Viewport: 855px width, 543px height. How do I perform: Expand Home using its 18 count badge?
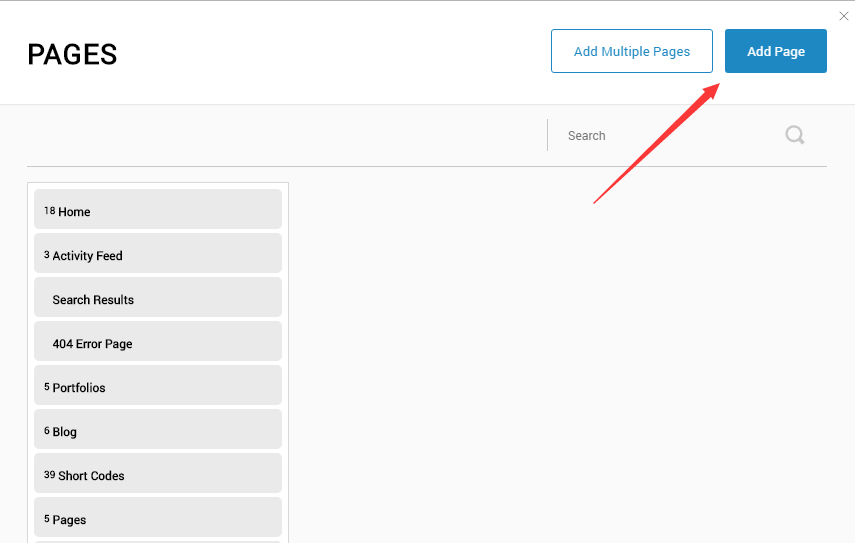click(x=49, y=211)
